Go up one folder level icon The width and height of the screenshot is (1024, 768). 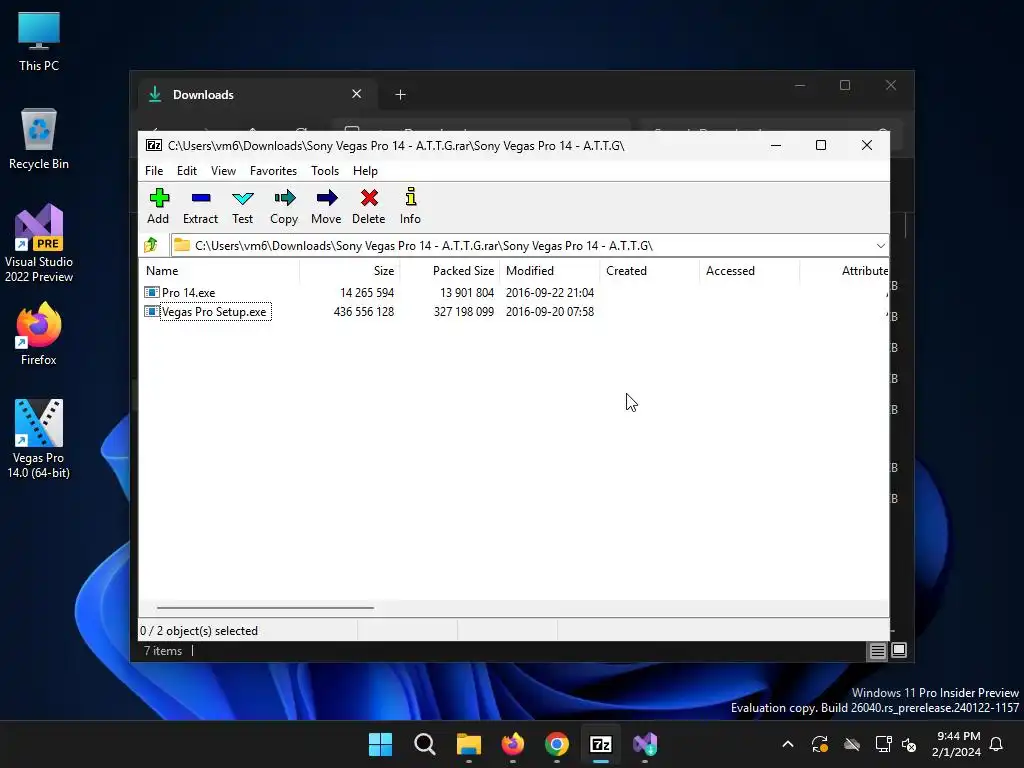coord(152,246)
